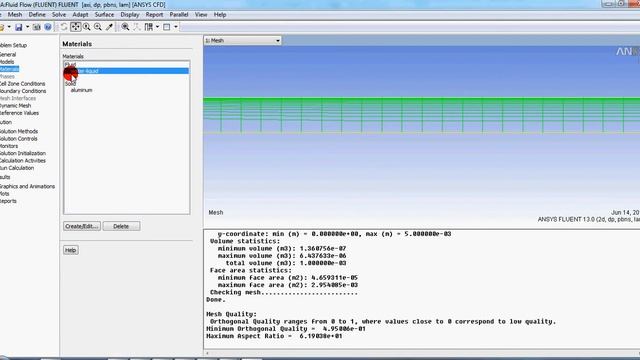Select the Pan (four-arrow) view tool
The height and width of the screenshot is (360, 640).
point(76,27)
